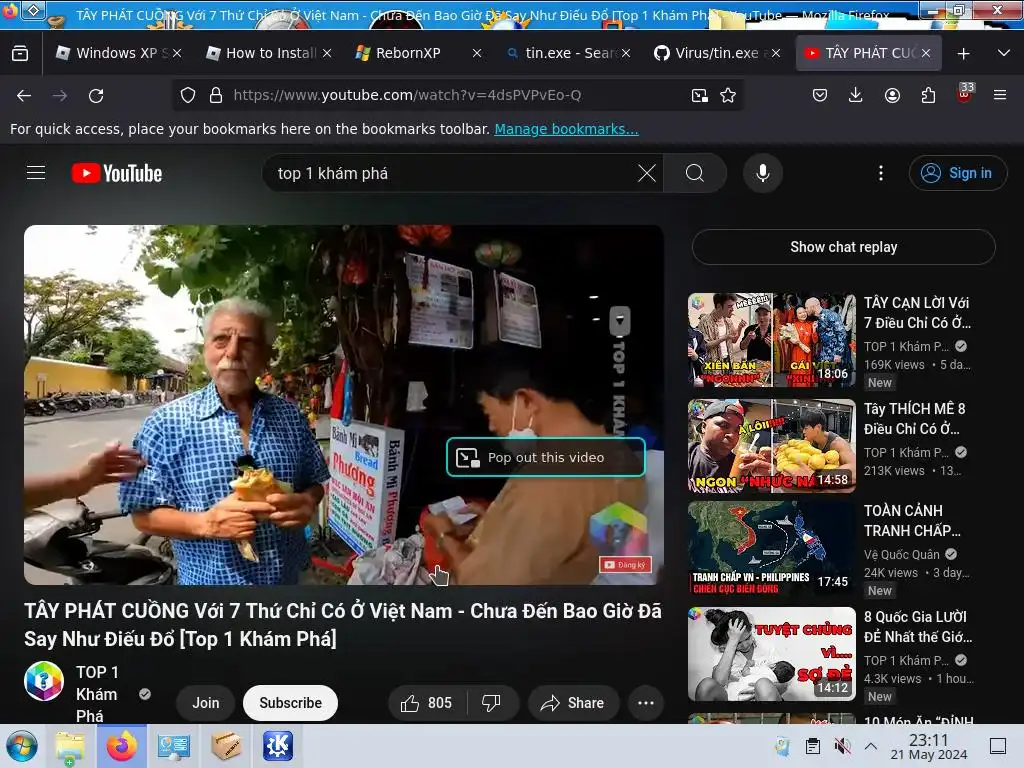This screenshot has width=1024, height=768.
Task: Close the RebornXP tab
Action: tap(477, 53)
